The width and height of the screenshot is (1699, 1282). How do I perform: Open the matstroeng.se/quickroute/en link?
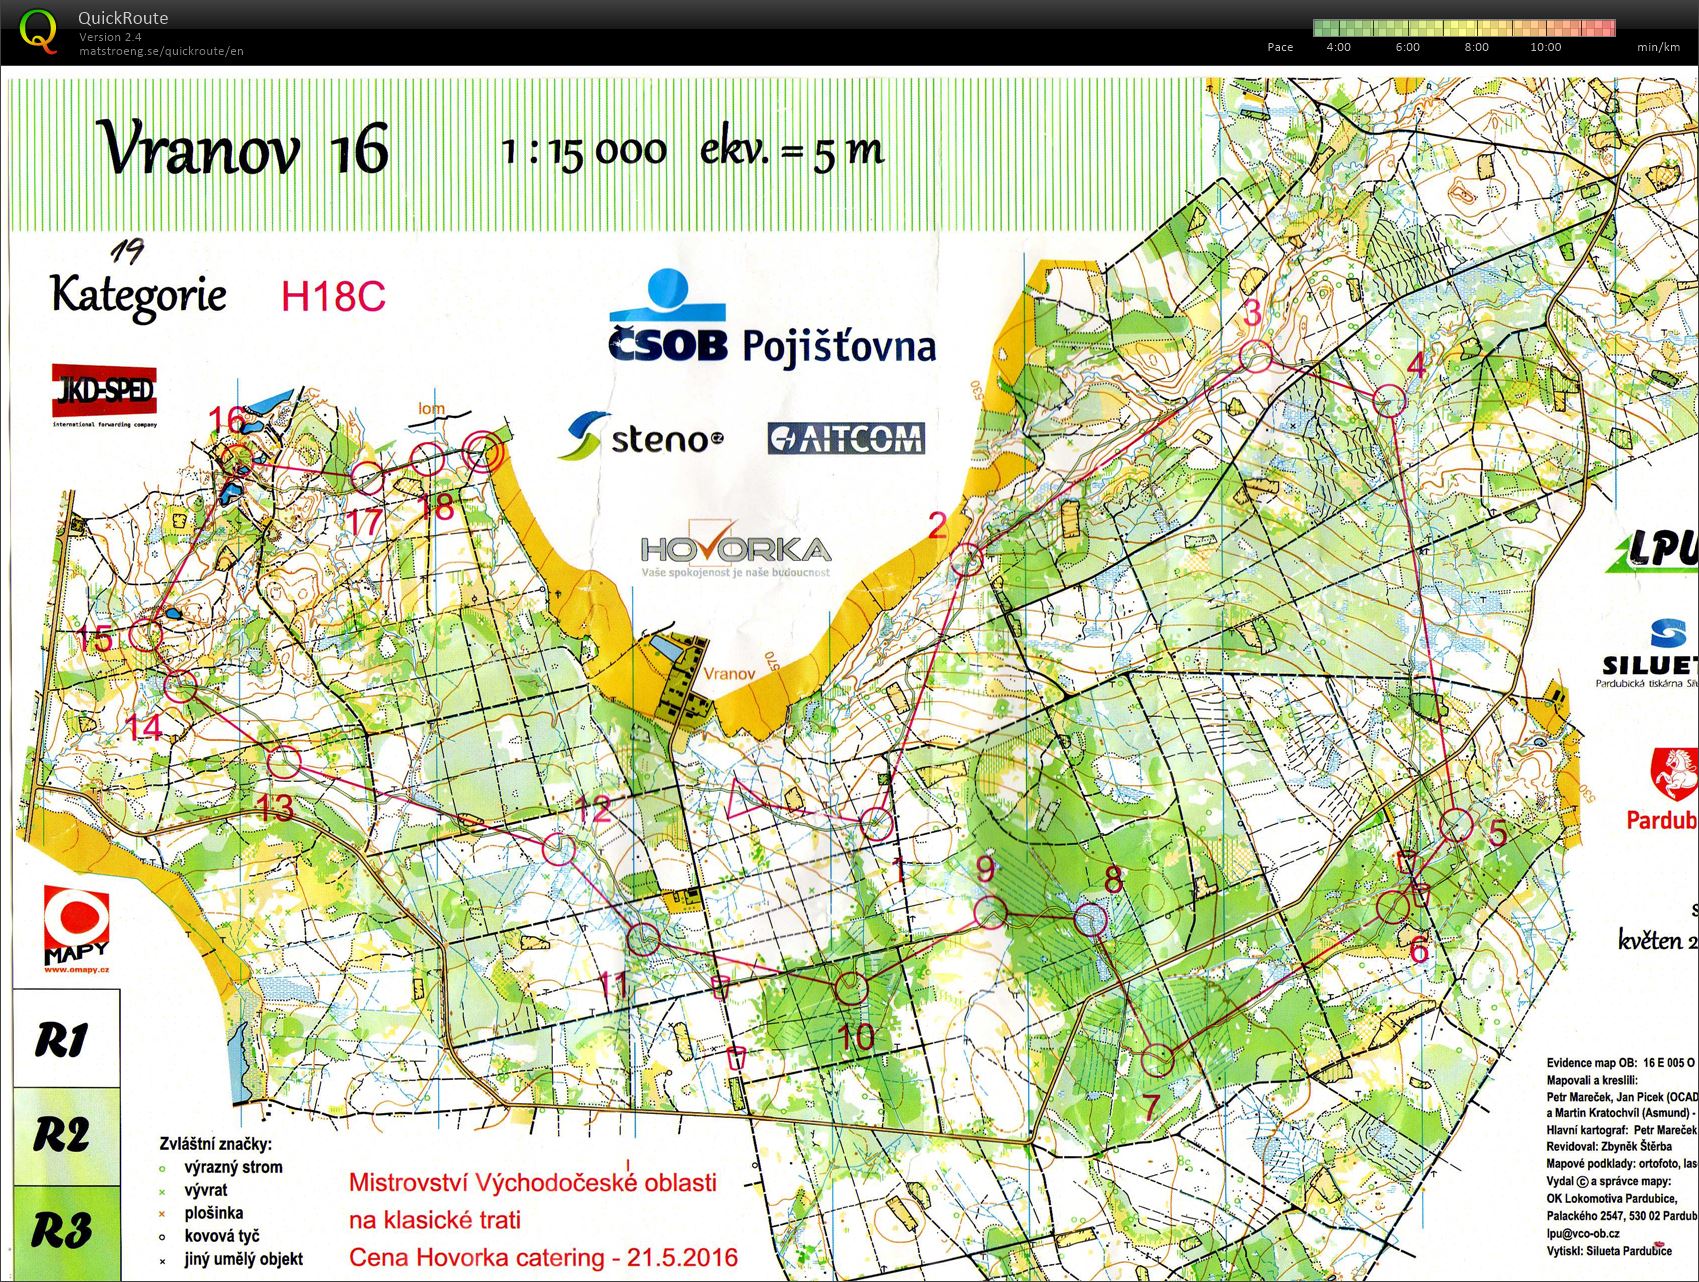(161, 51)
